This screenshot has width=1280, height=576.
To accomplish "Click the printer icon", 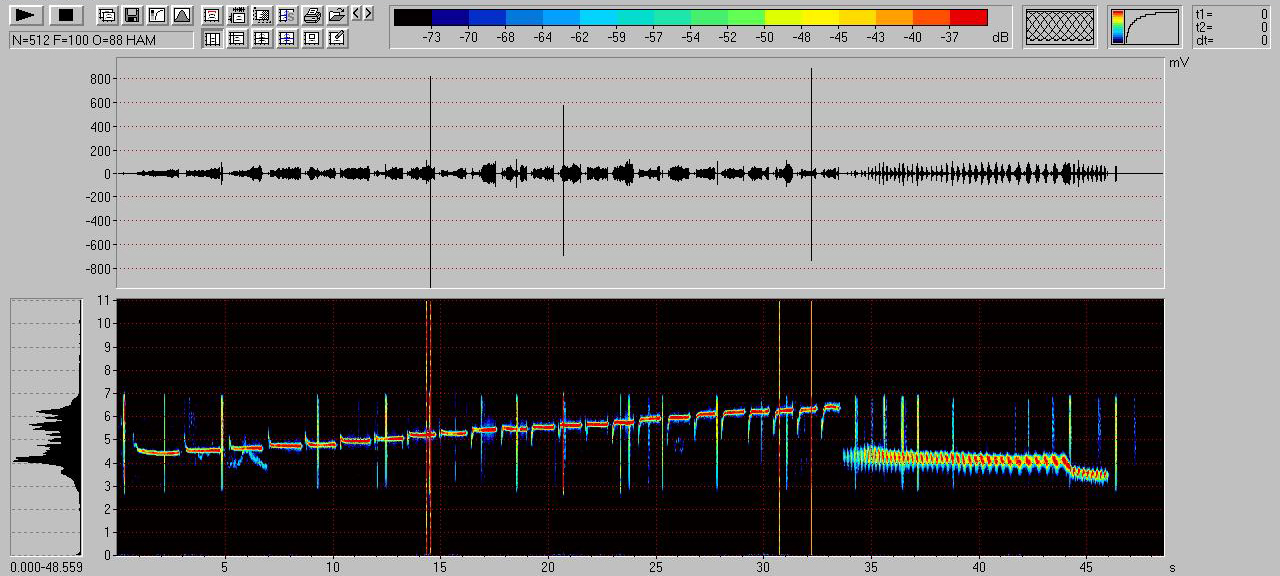I will click(x=312, y=15).
